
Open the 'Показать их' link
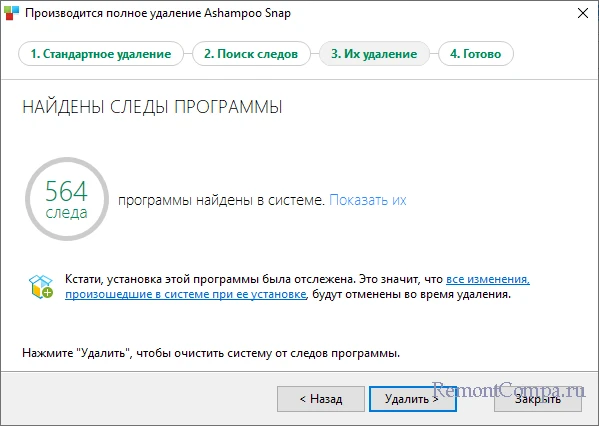pos(367,200)
